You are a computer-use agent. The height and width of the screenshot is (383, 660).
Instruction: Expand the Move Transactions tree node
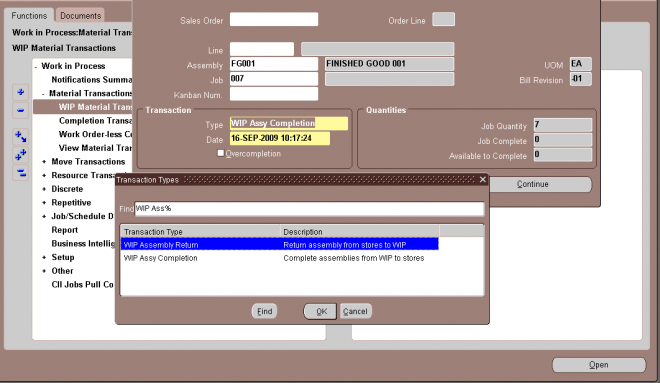click(44, 162)
